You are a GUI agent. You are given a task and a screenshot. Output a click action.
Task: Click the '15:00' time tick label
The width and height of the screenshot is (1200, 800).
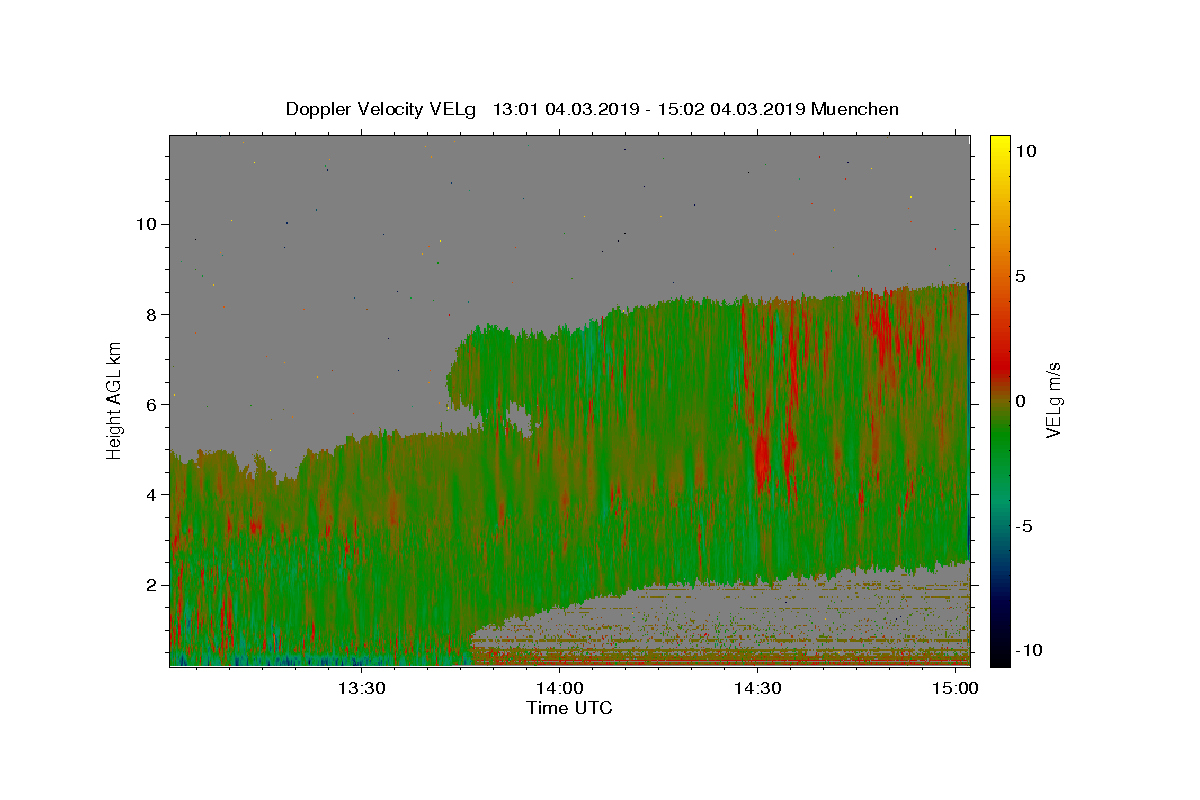pos(957,688)
